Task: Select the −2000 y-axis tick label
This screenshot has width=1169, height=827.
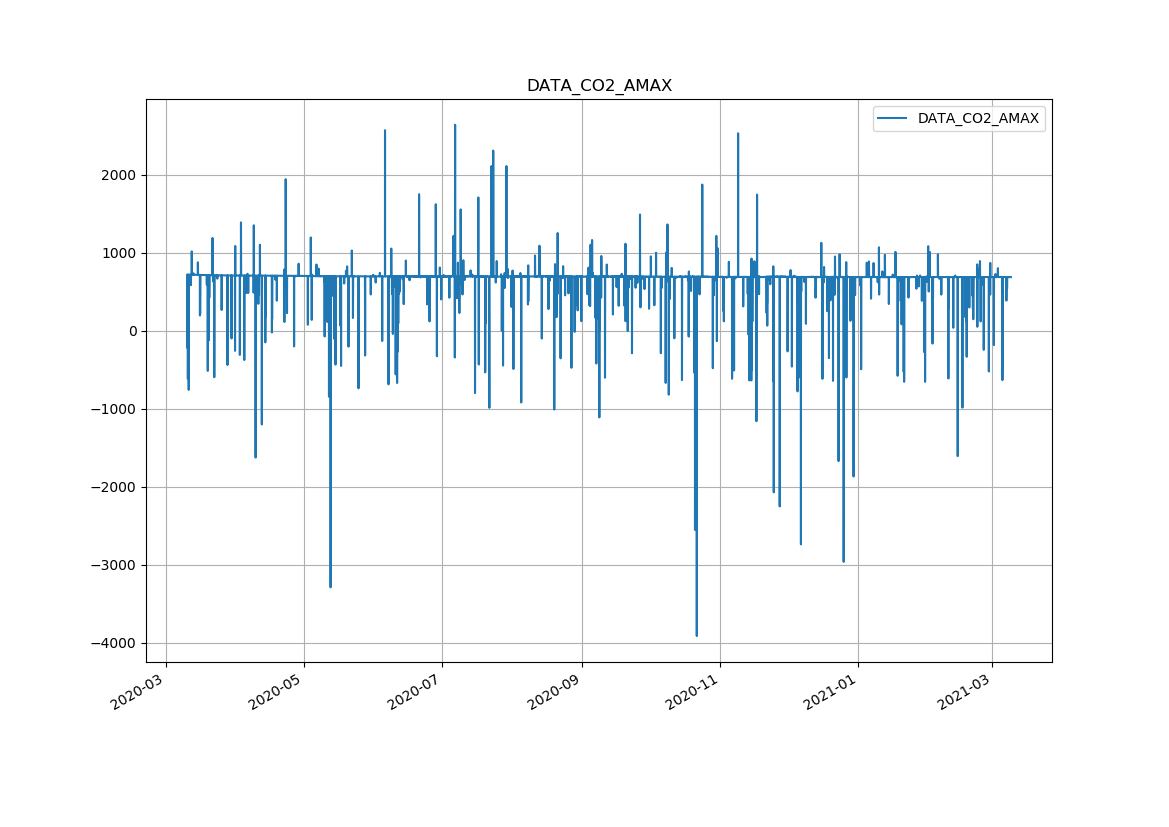Action: pyautogui.click(x=115, y=488)
